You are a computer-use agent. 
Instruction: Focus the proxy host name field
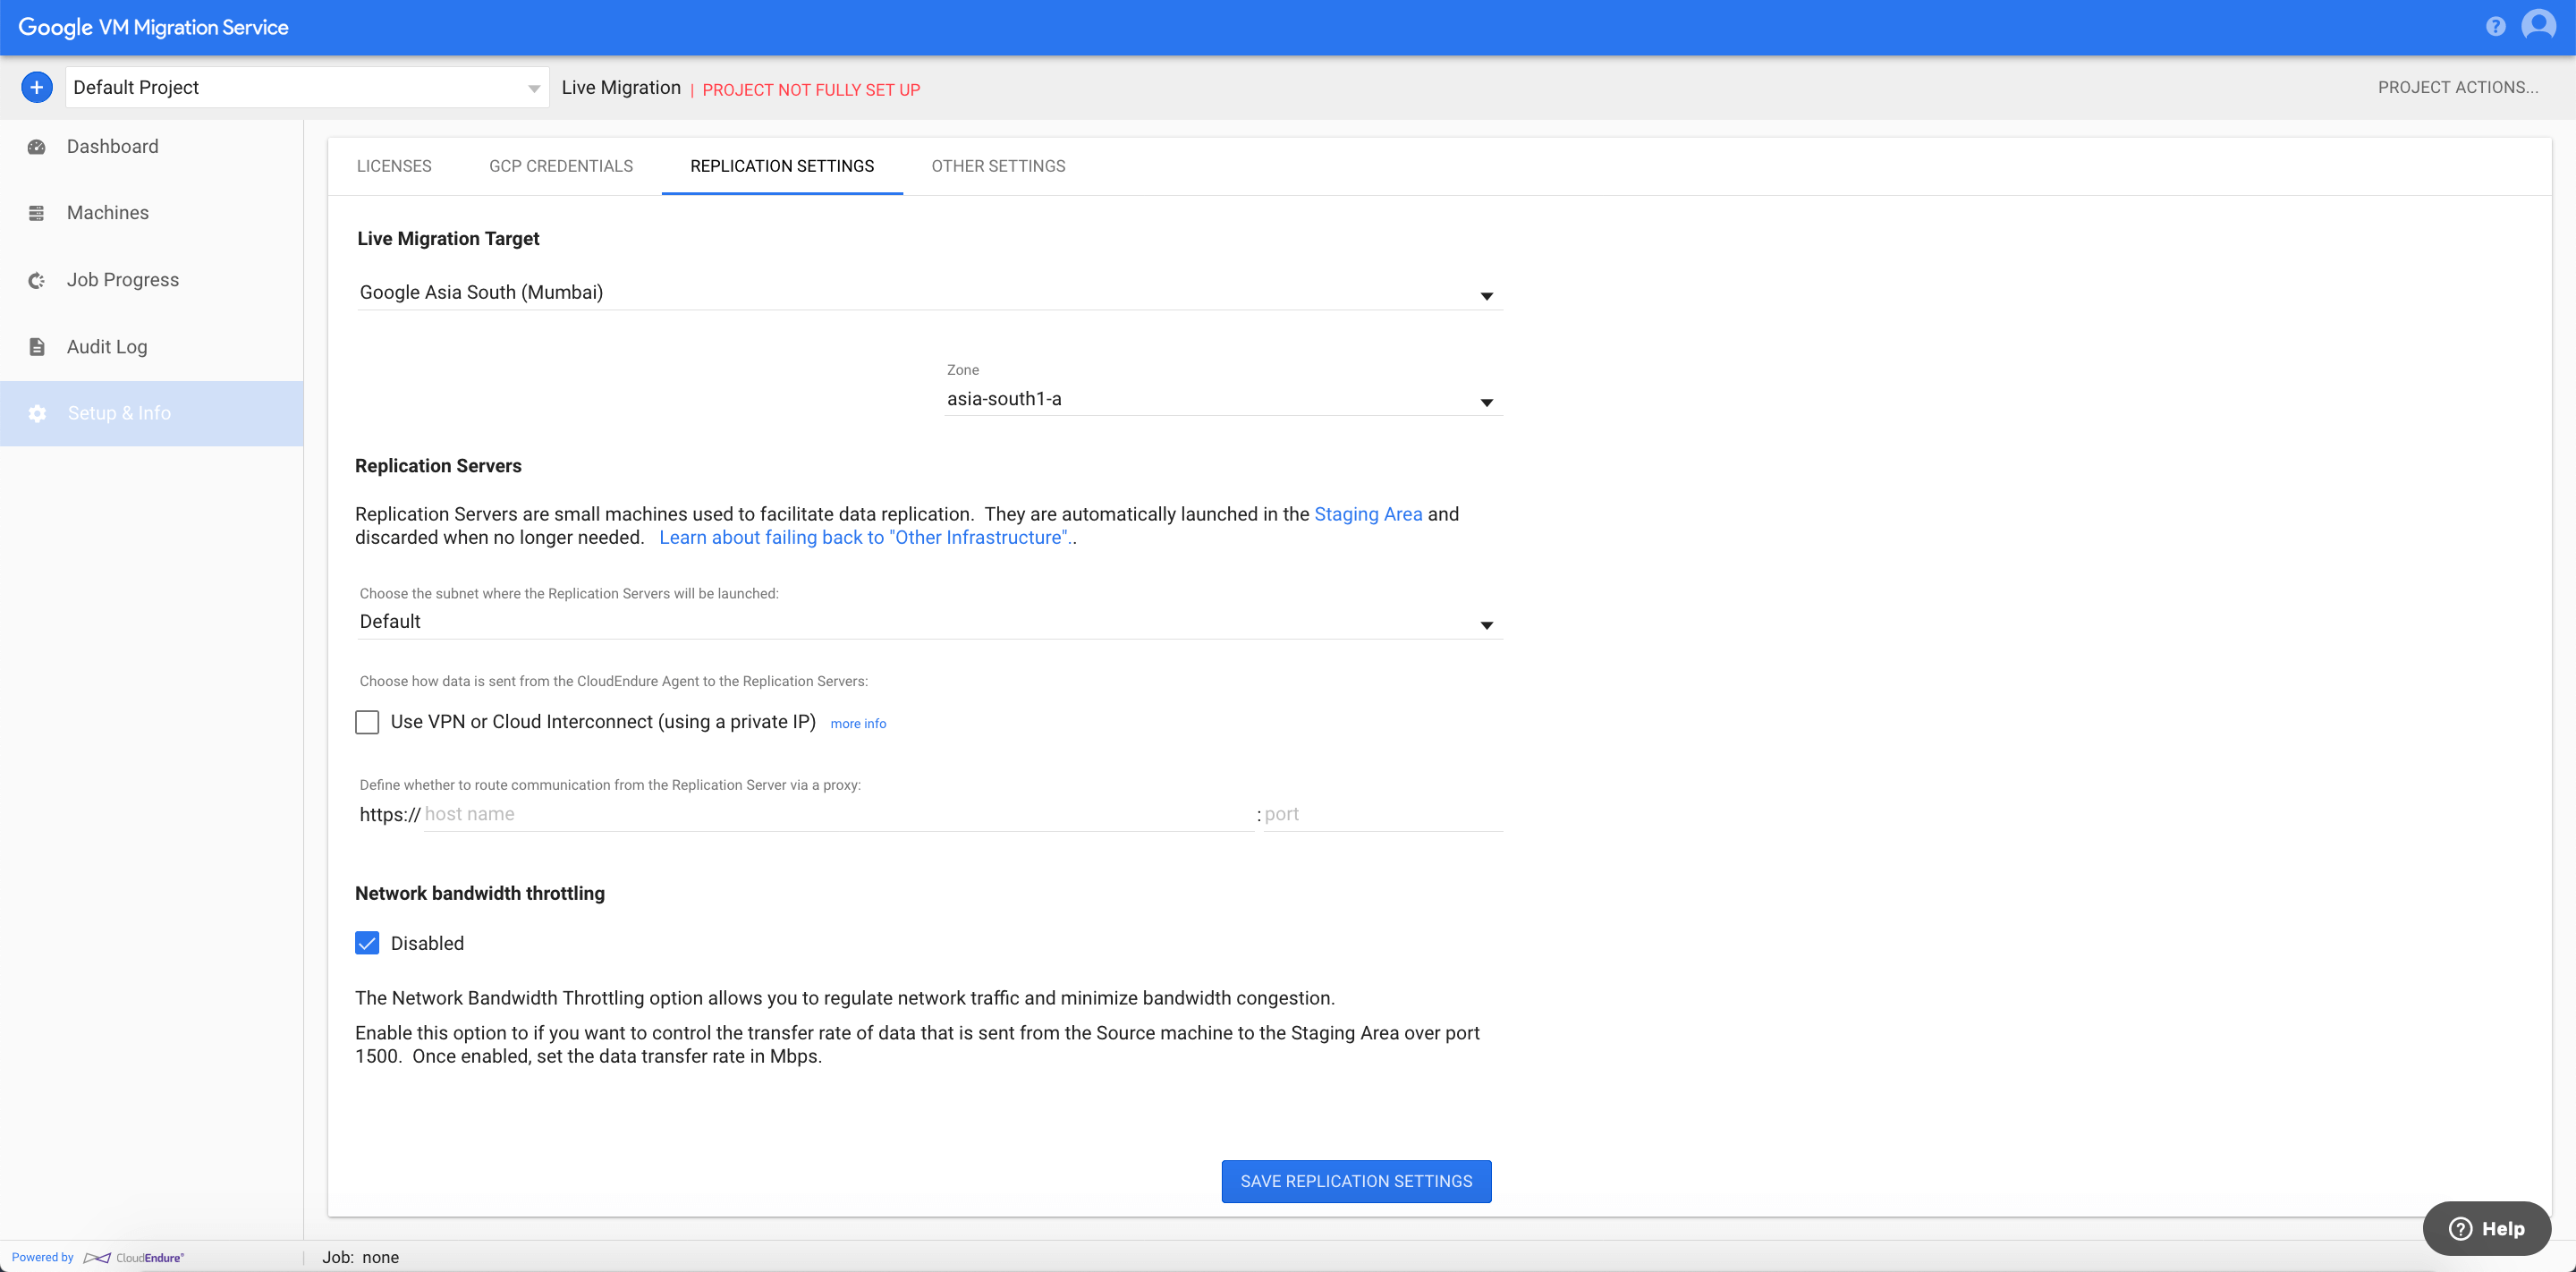click(838, 814)
